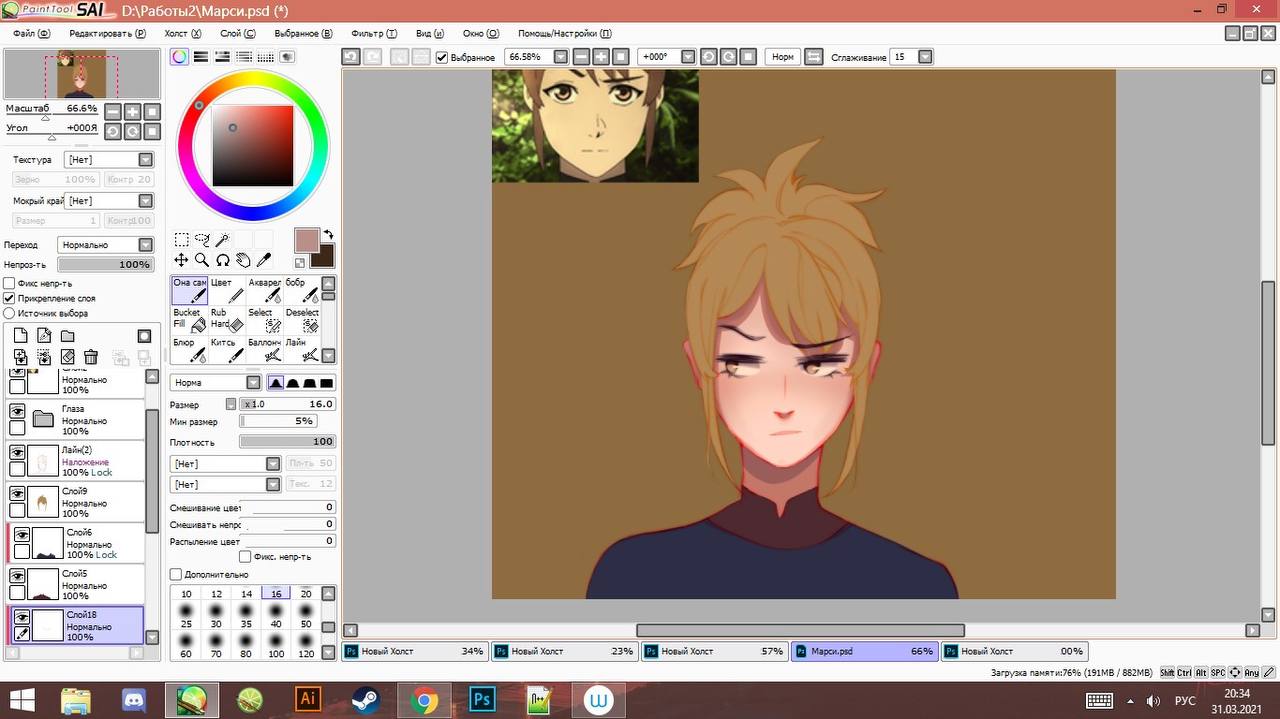Open the Холст menu
The image size is (1280, 719).
click(183, 33)
